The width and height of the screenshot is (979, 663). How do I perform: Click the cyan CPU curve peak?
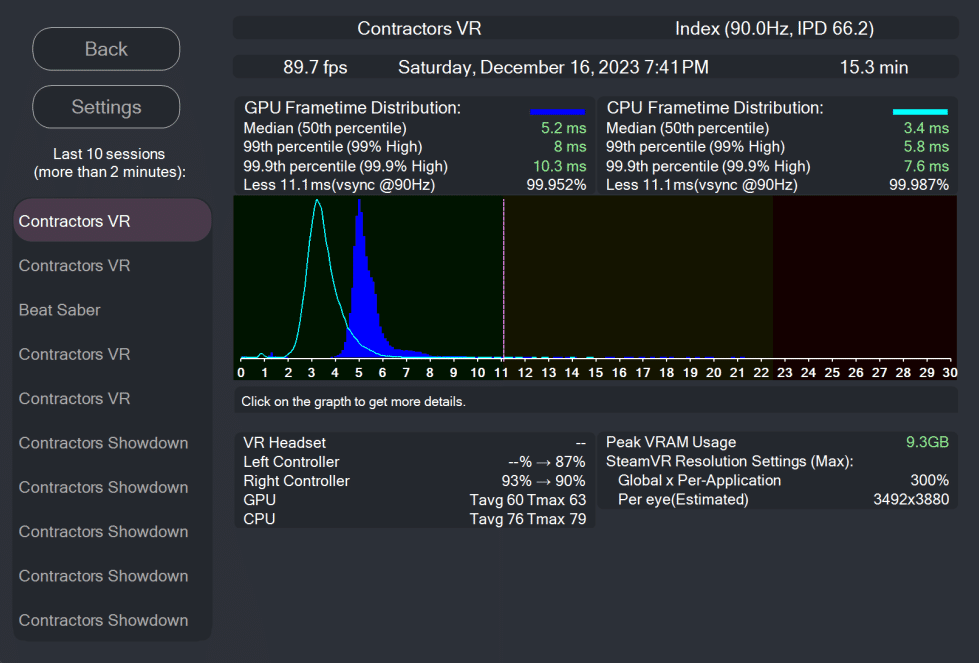pos(318,202)
